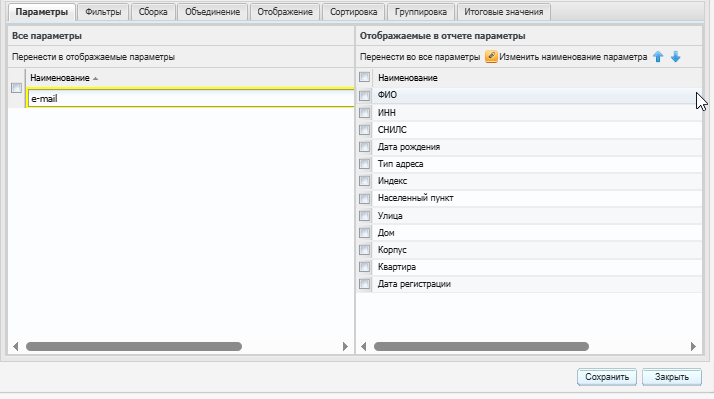Move parameter up with blue up arrow
This screenshot has height=399, width=714.
(658, 57)
